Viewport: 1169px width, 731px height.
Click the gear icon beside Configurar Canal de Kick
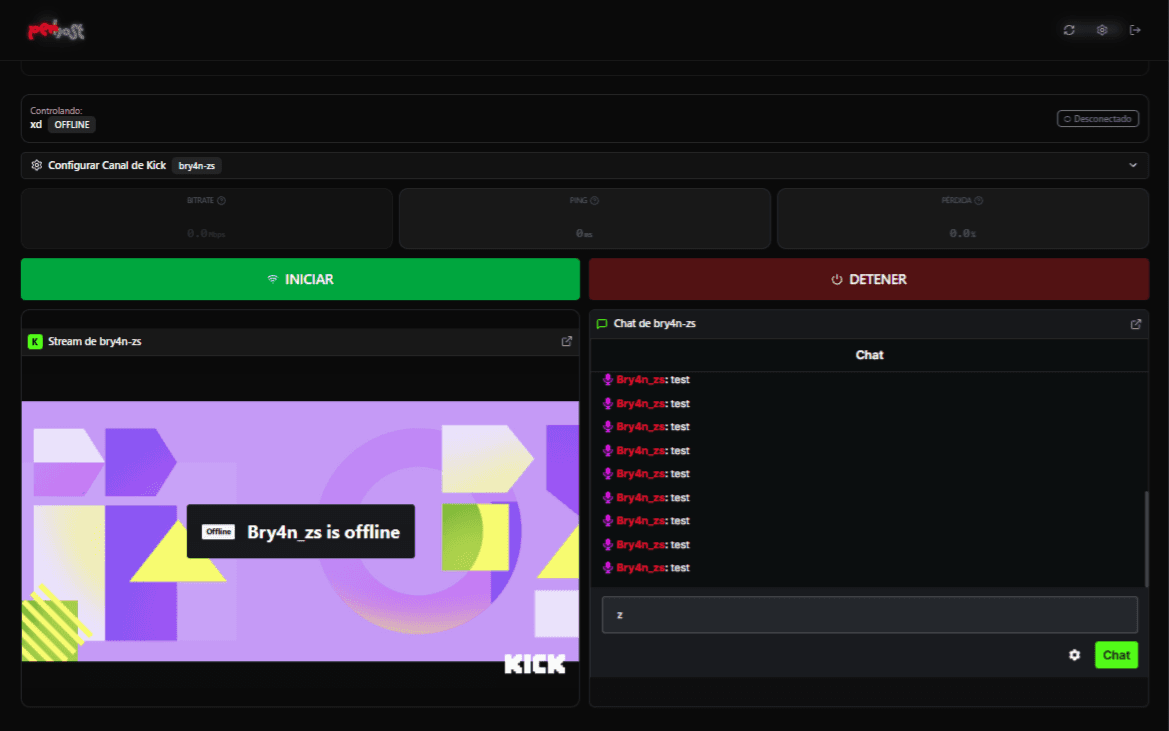click(x=37, y=166)
